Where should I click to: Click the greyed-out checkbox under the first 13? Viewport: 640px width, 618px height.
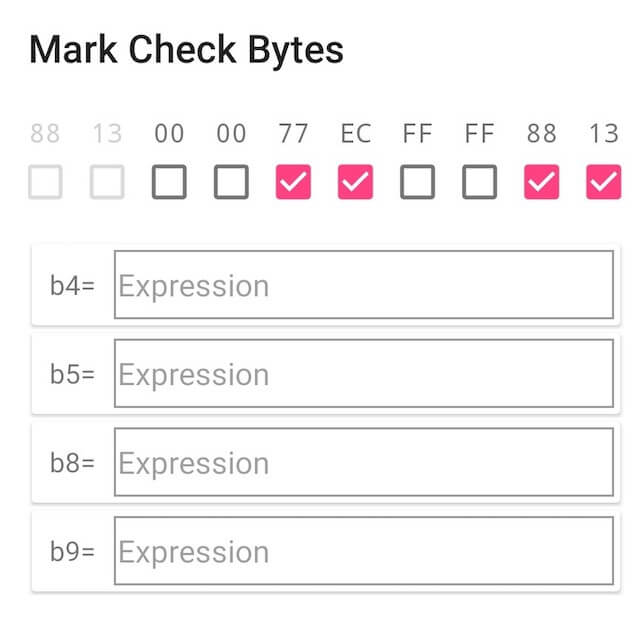pos(107,182)
